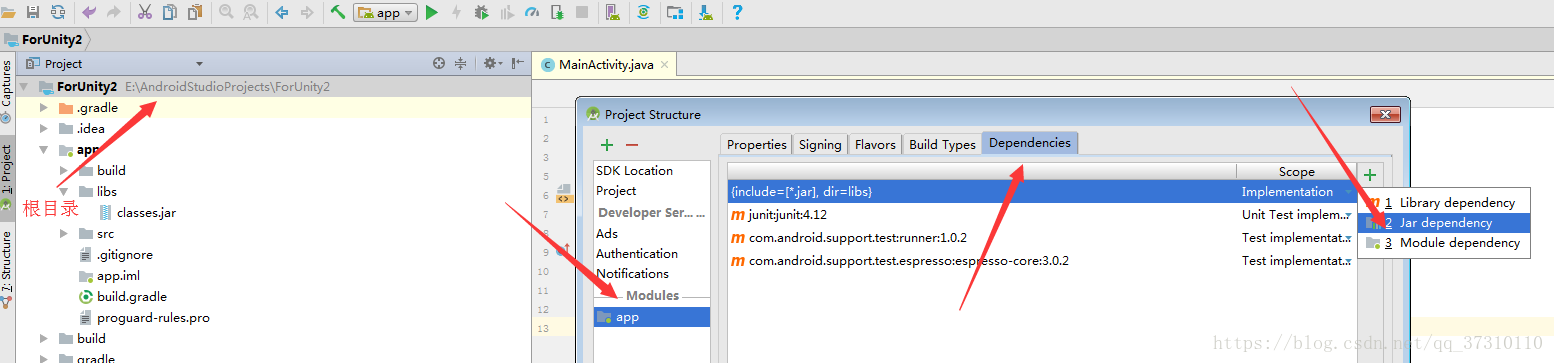Click the Copy icon in the toolbar
1554x363 pixels.
tap(169, 12)
